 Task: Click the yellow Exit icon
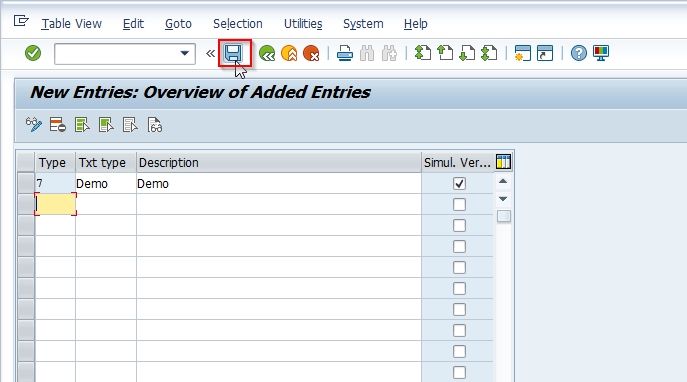(289, 53)
